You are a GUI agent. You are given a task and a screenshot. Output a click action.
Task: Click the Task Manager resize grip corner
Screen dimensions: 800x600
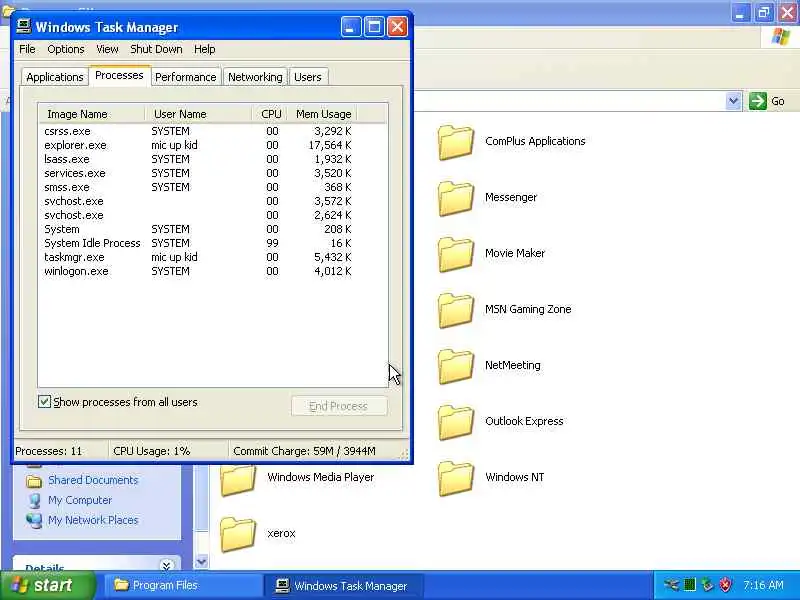tap(405, 454)
